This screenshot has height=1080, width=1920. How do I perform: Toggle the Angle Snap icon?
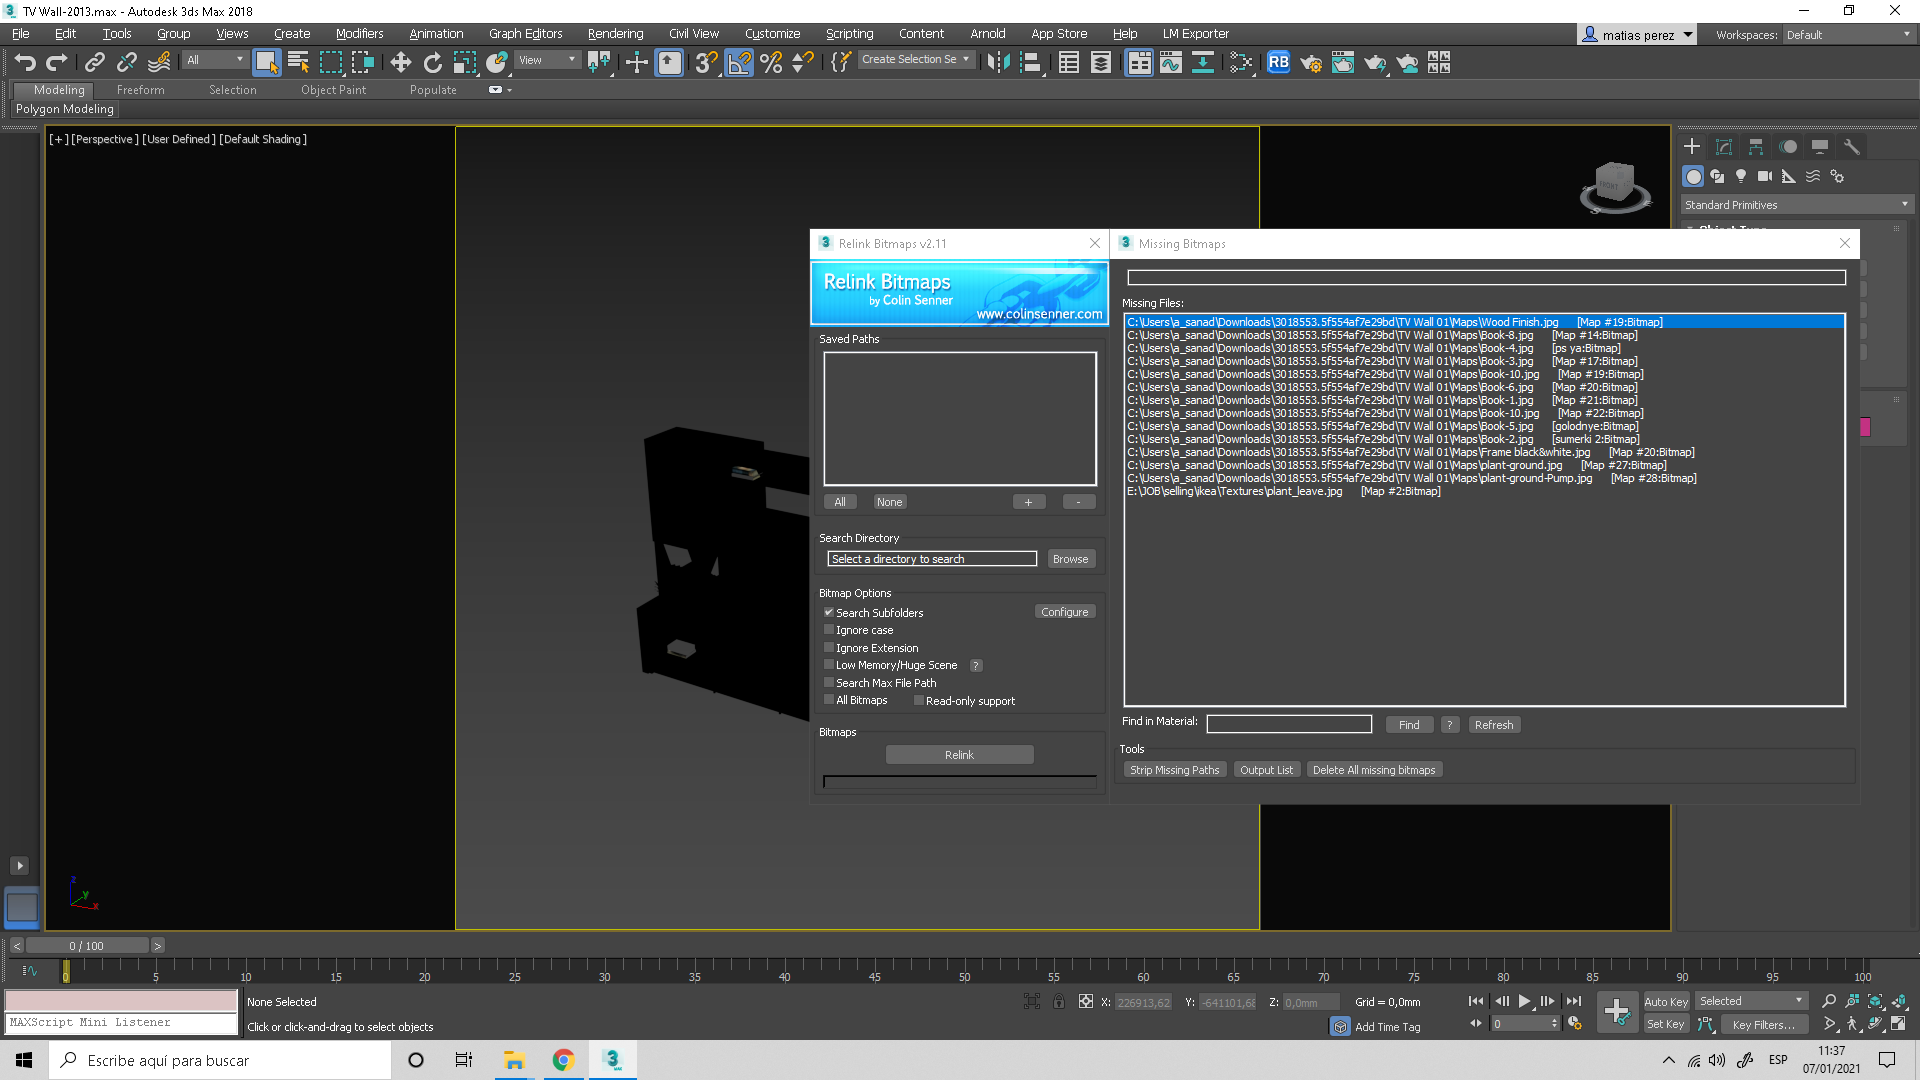pos(739,63)
